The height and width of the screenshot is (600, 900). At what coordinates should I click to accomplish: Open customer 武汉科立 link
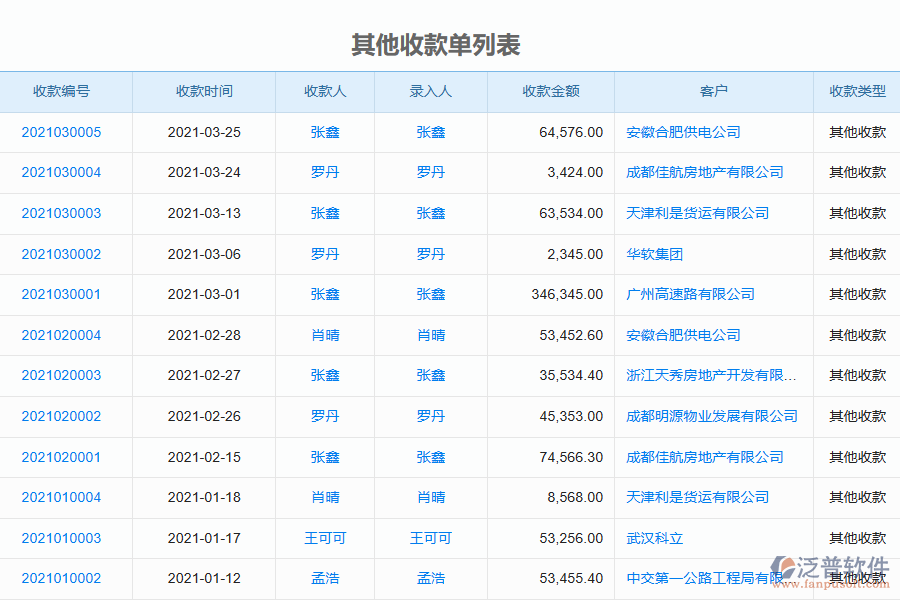tap(648, 538)
